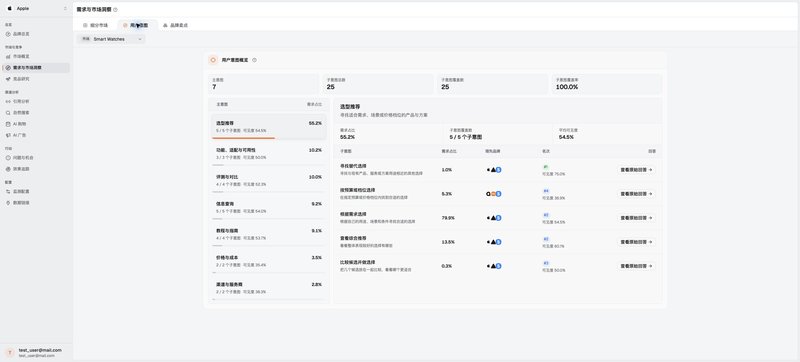
Task: Click leading brand icons in 比较候选并做选择 row
Action: (x=494, y=266)
